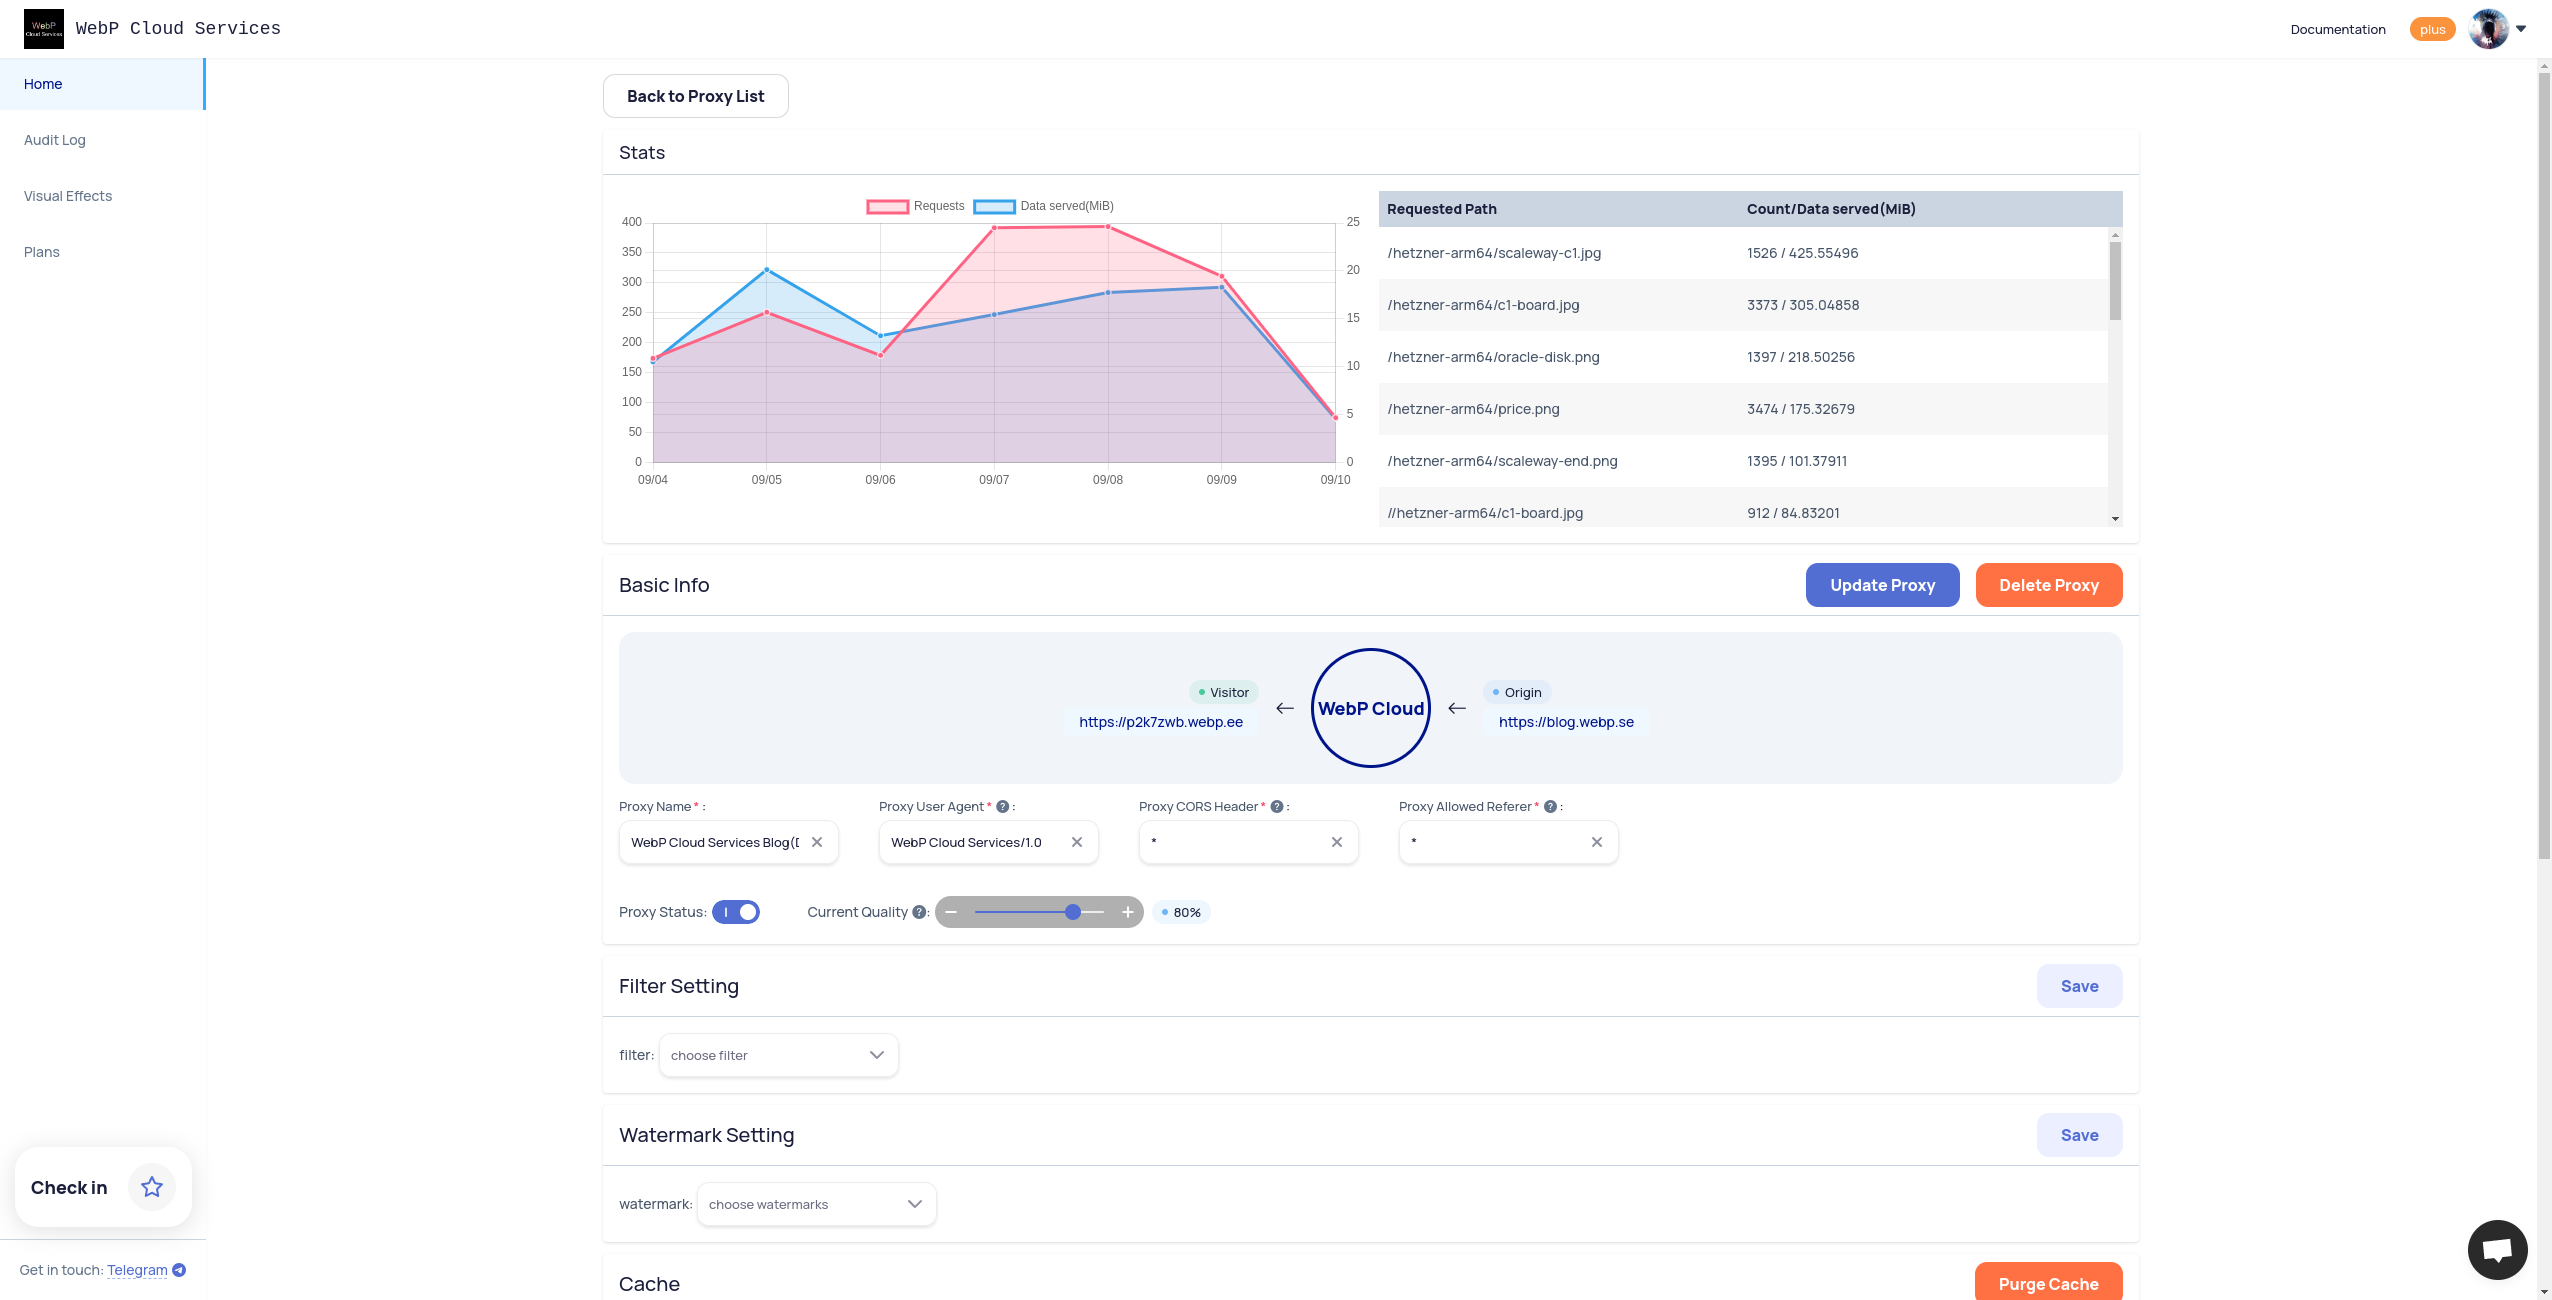
Task: Select row /hetzner-arm64/scaleway-c1.jpg
Action: (x=1743, y=253)
